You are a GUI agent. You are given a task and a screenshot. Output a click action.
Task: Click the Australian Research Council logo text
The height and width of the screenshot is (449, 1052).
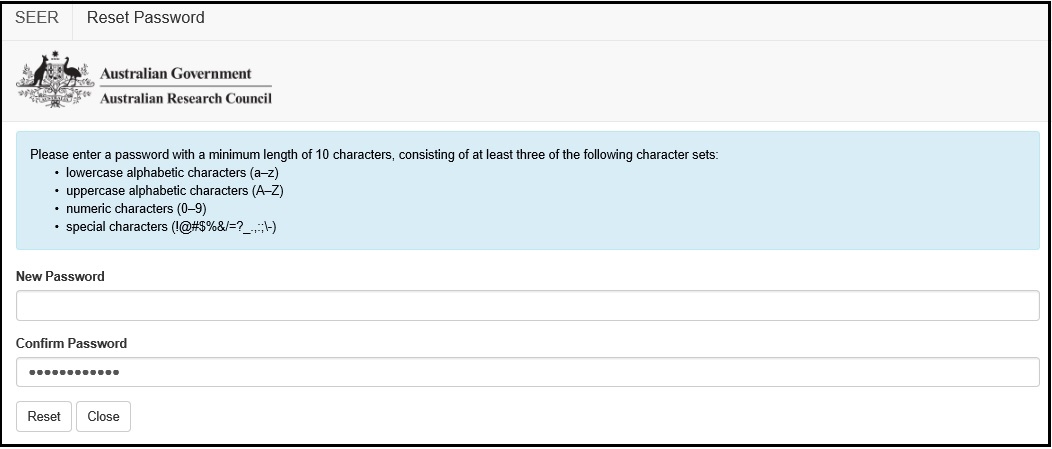(x=186, y=98)
